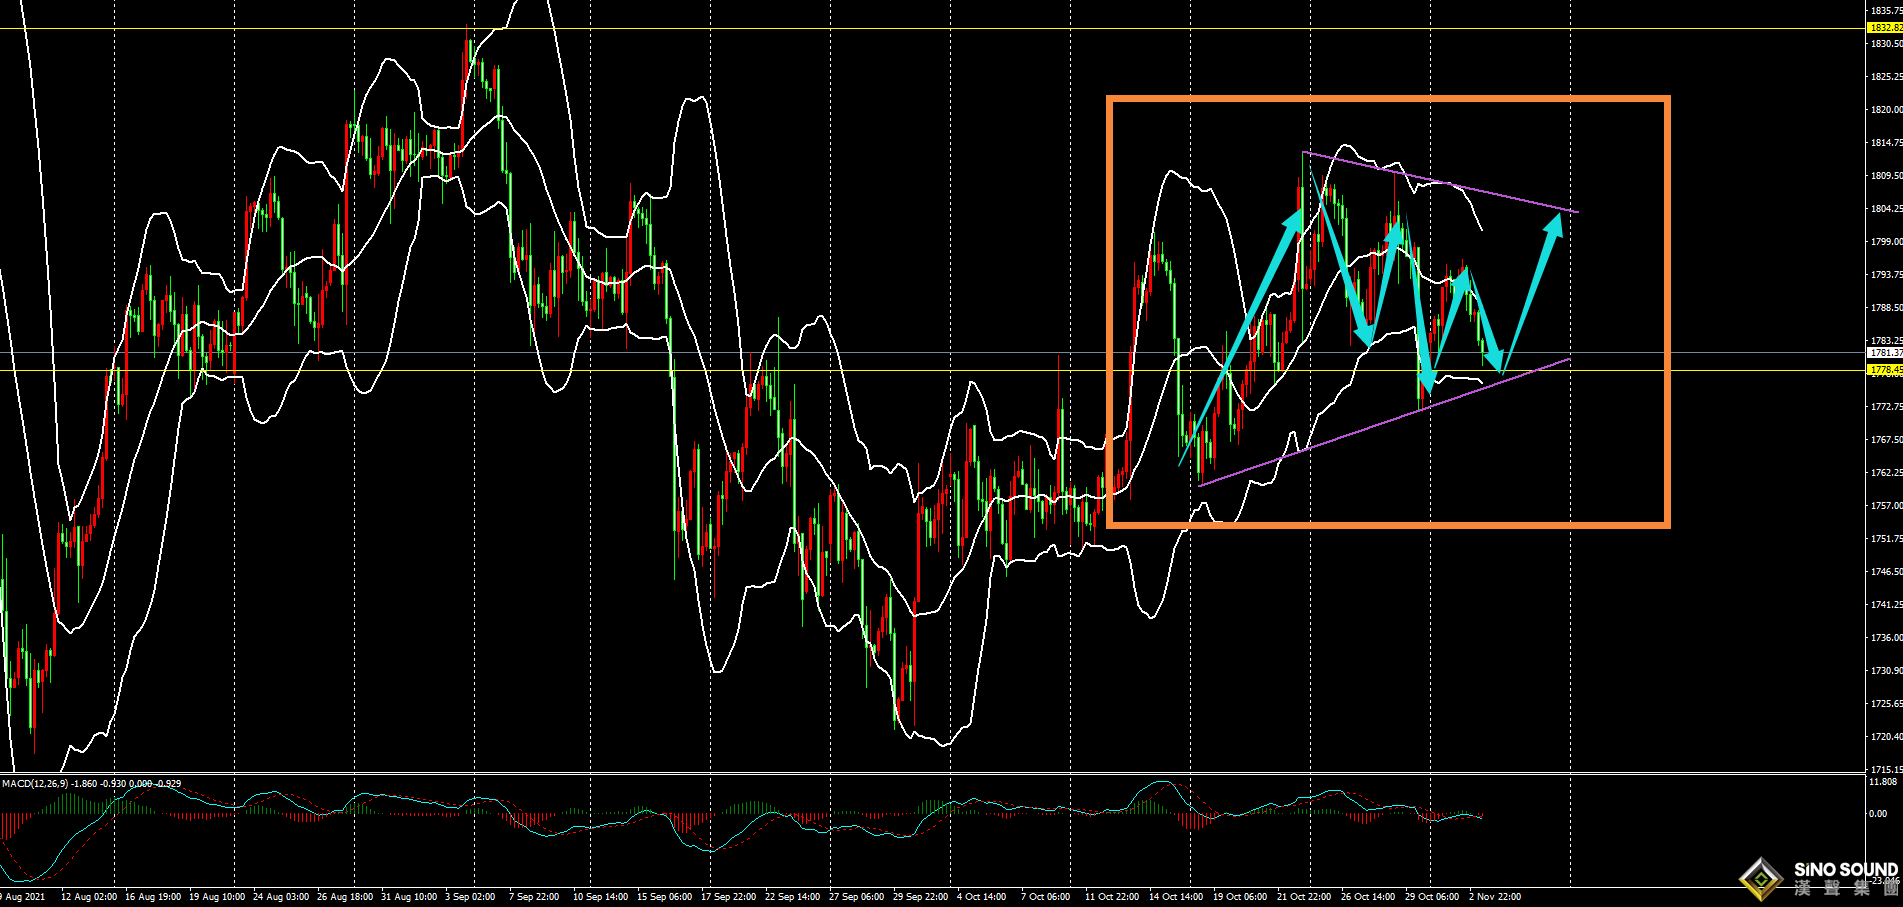Select the white 1781.37 current price tag
Screen dimensions: 1903x907
[1885, 353]
